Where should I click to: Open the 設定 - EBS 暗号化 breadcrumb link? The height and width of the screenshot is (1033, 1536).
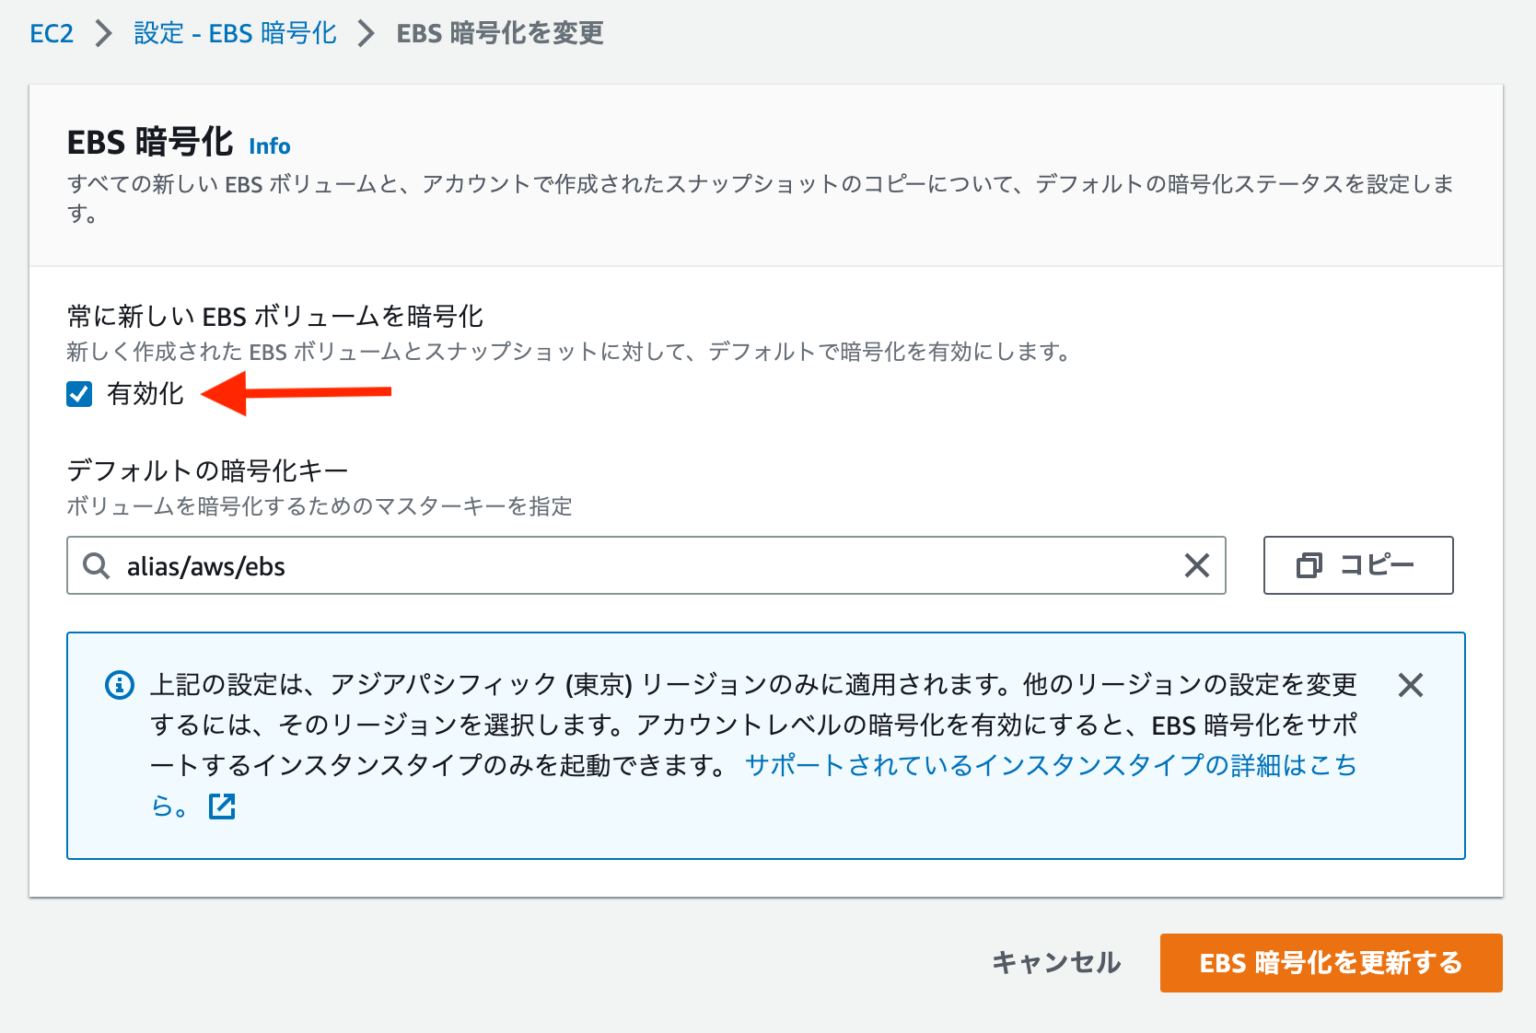tap(234, 32)
